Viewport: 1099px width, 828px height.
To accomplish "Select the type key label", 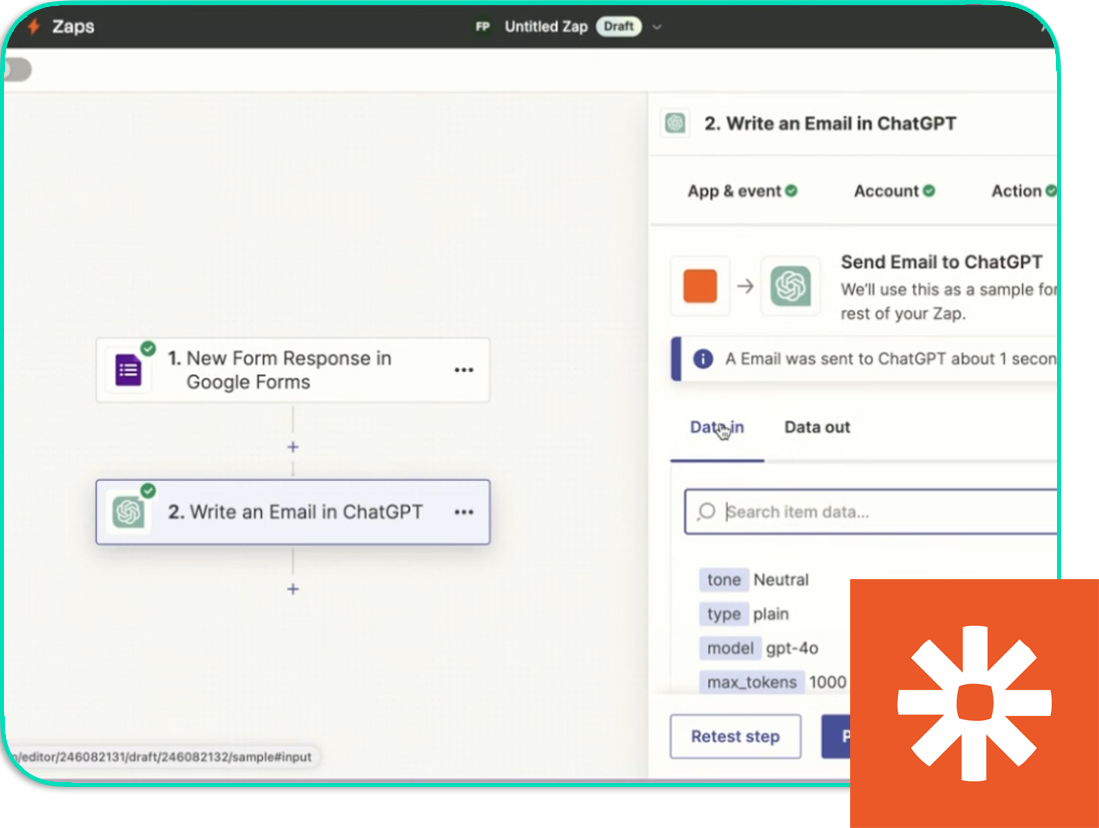I will coord(723,614).
